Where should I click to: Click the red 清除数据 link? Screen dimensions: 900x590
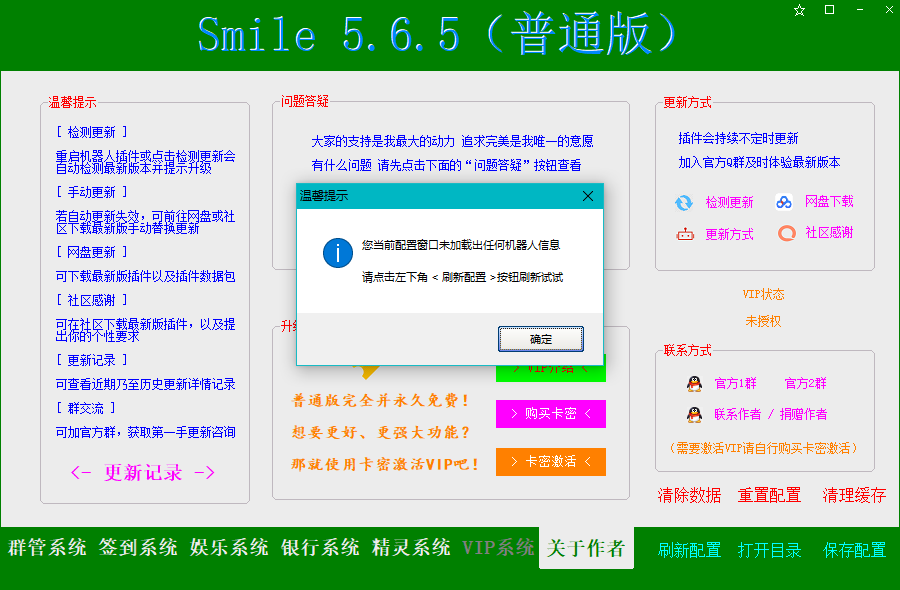[x=689, y=495]
